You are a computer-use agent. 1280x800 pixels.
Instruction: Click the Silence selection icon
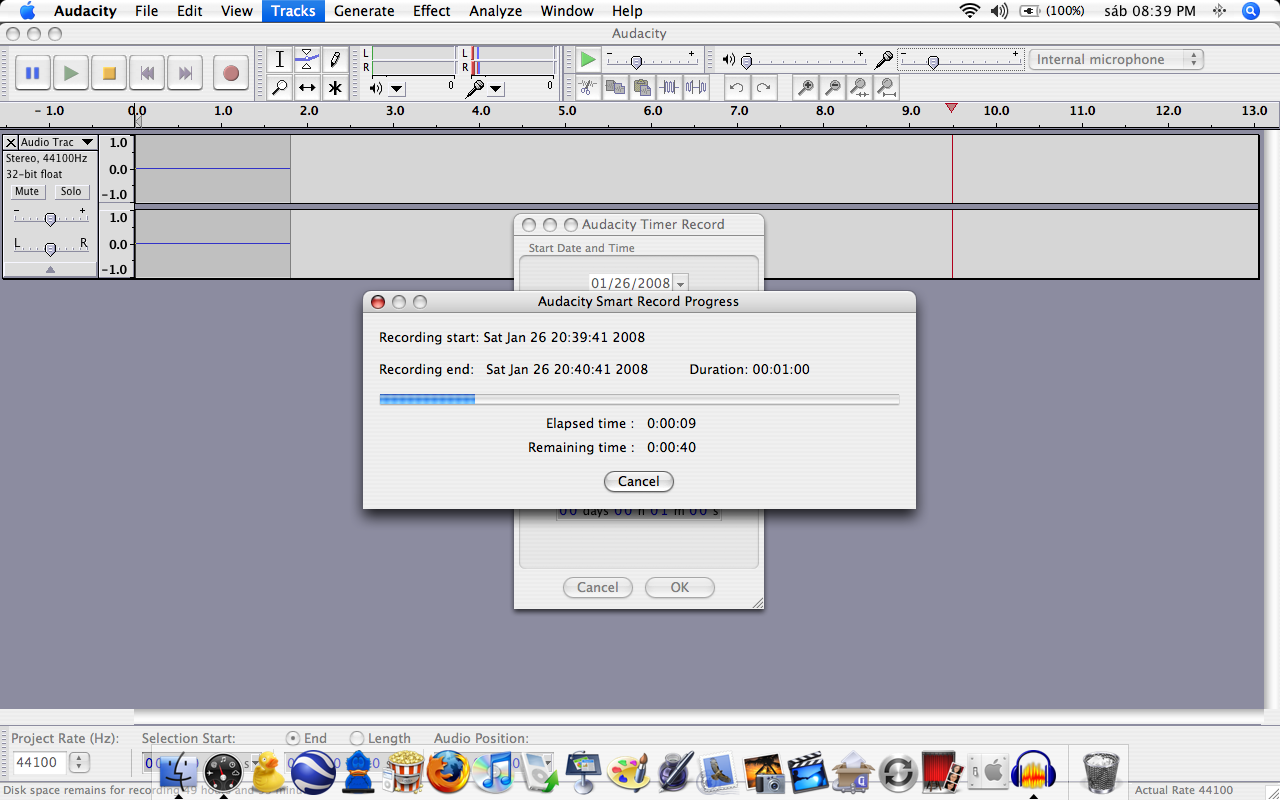tap(696, 88)
